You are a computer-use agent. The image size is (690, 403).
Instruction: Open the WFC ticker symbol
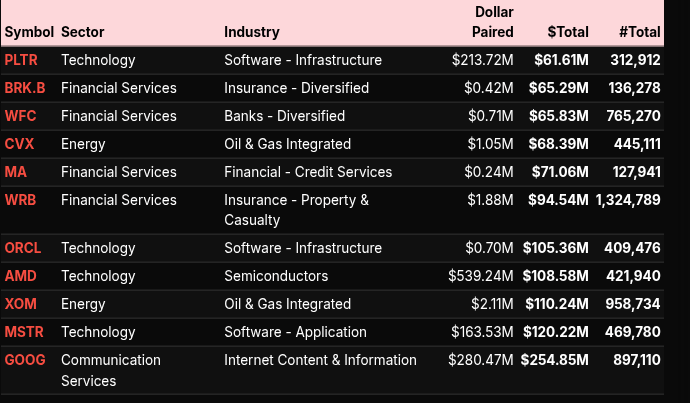pyautogui.click(x=21, y=116)
